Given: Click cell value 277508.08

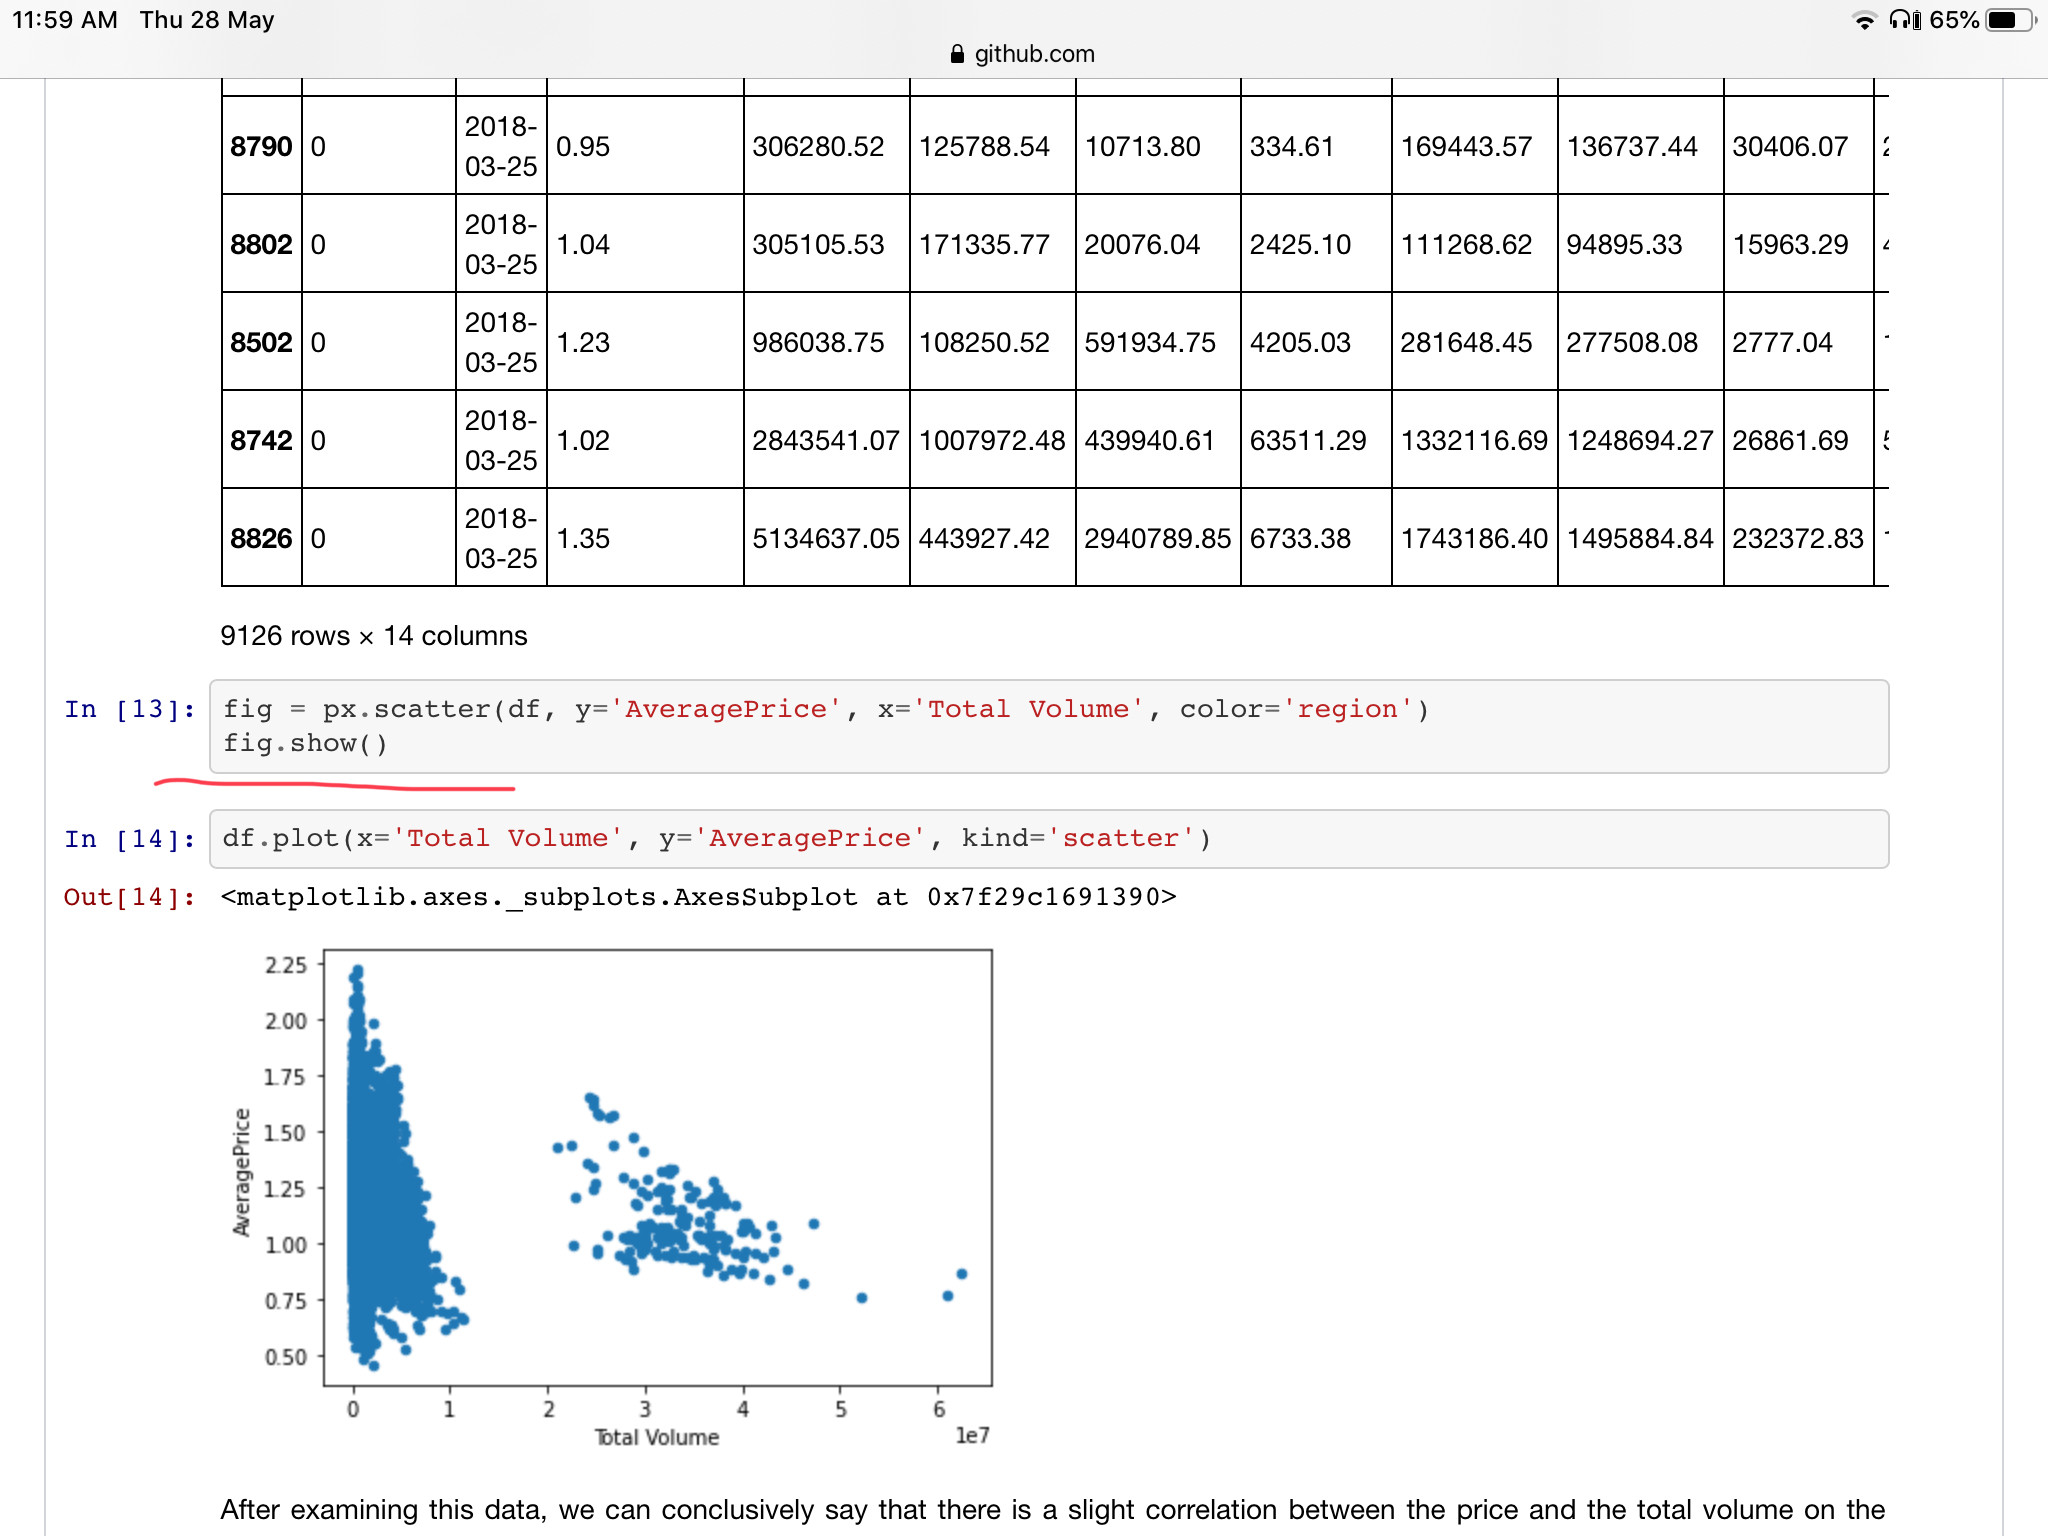Looking at the screenshot, I should (1632, 342).
